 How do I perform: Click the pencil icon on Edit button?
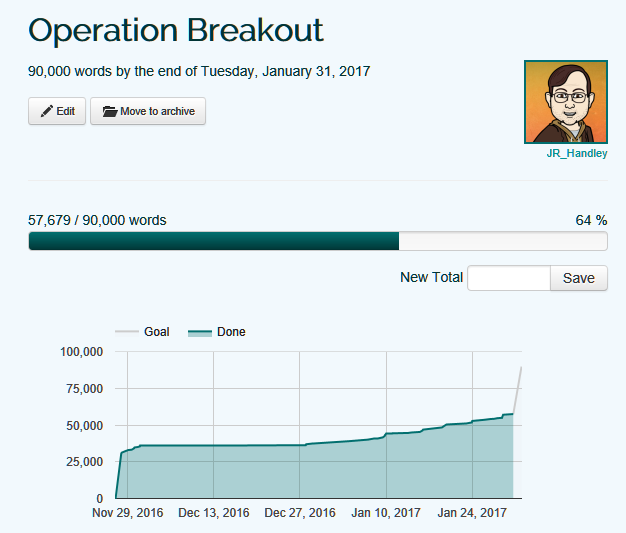pyautogui.click(x=46, y=112)
